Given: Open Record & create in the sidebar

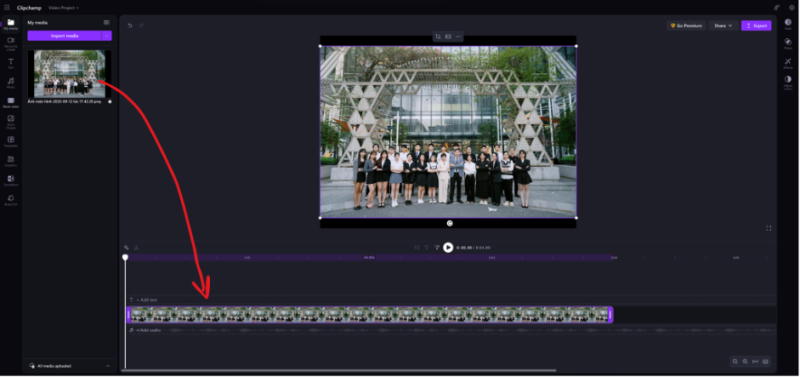Looking at the screenshot, I should point(11,43).
